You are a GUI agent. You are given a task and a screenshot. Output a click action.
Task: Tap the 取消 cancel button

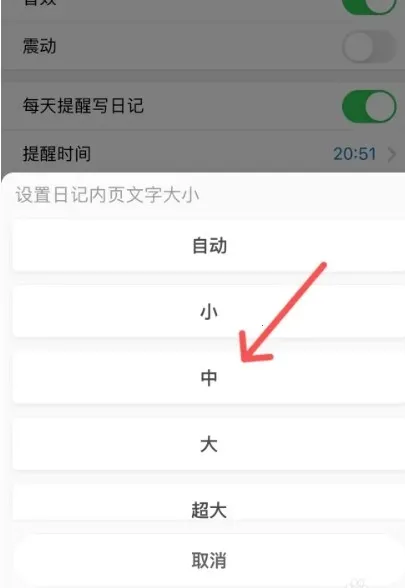coord(209,560)
